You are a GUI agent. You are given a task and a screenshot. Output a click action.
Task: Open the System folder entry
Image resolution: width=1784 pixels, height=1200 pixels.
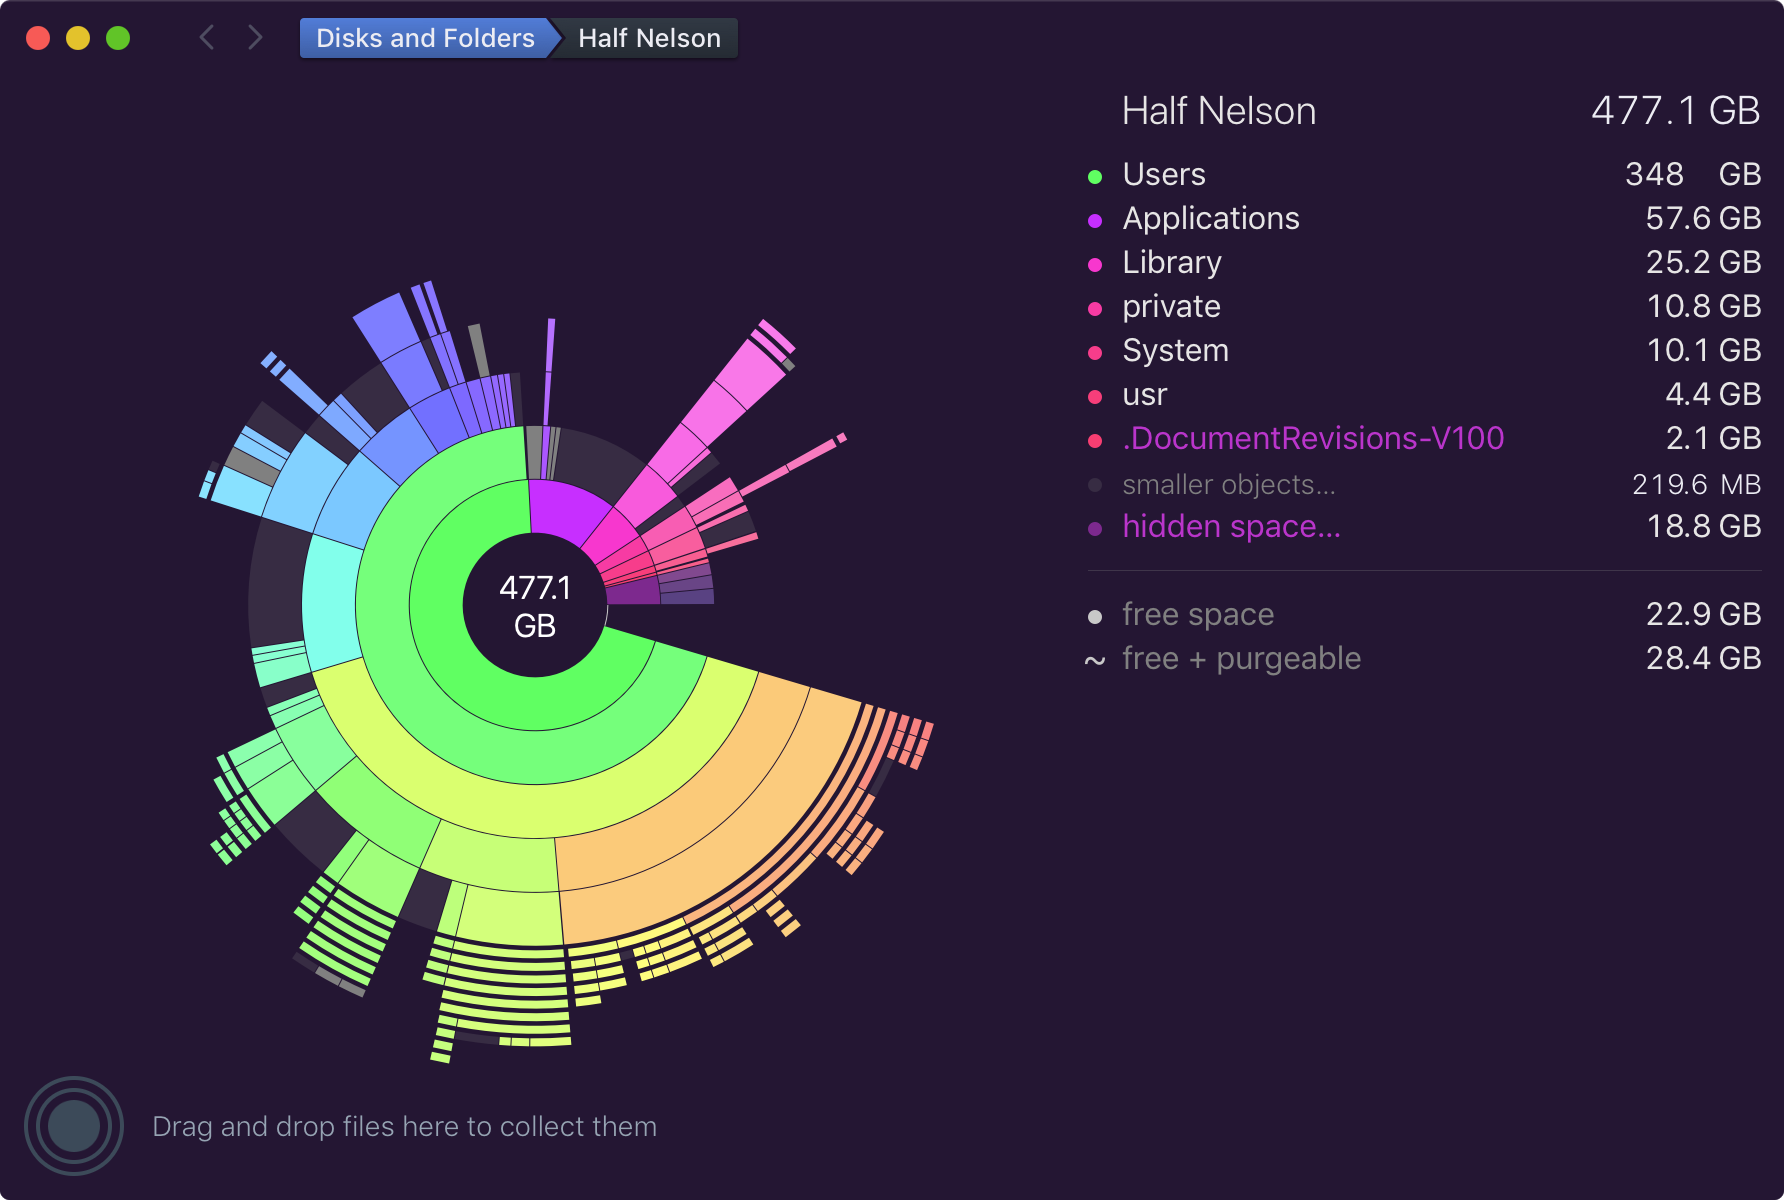(x=1175, y=351)
